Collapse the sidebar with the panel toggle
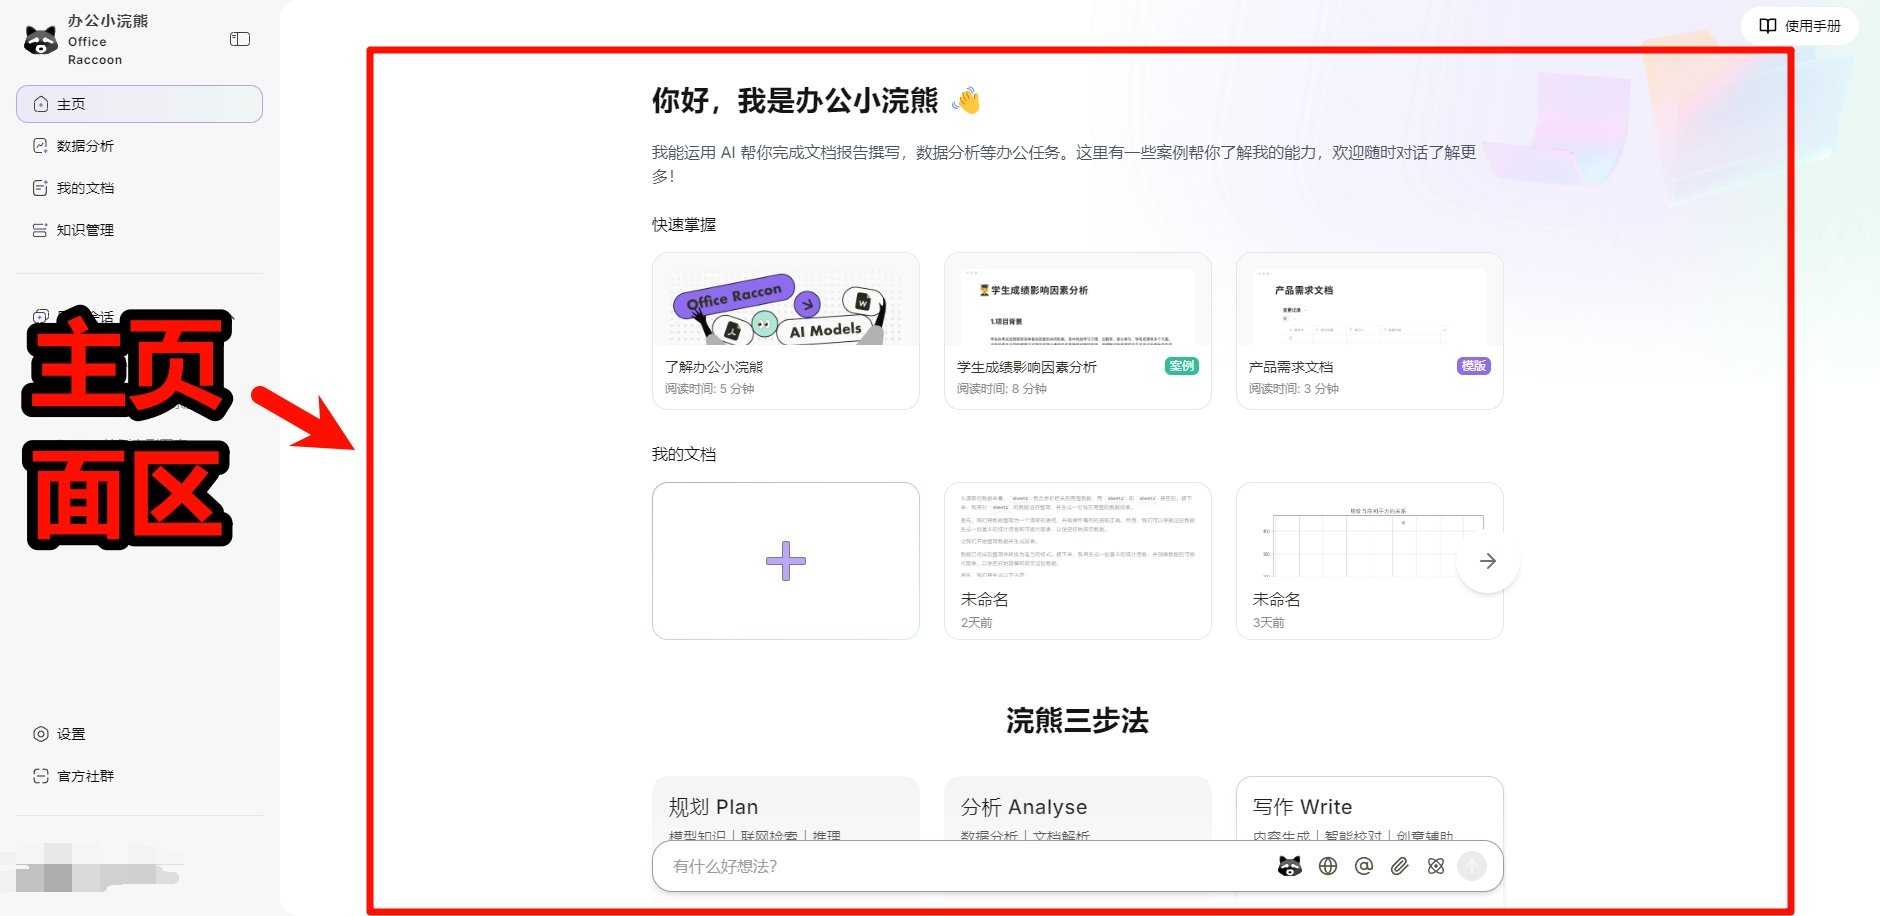 [239, 39]
